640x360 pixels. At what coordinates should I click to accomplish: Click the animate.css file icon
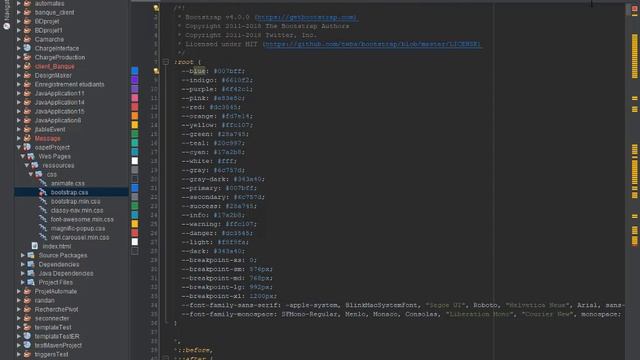tap(43, 183)
